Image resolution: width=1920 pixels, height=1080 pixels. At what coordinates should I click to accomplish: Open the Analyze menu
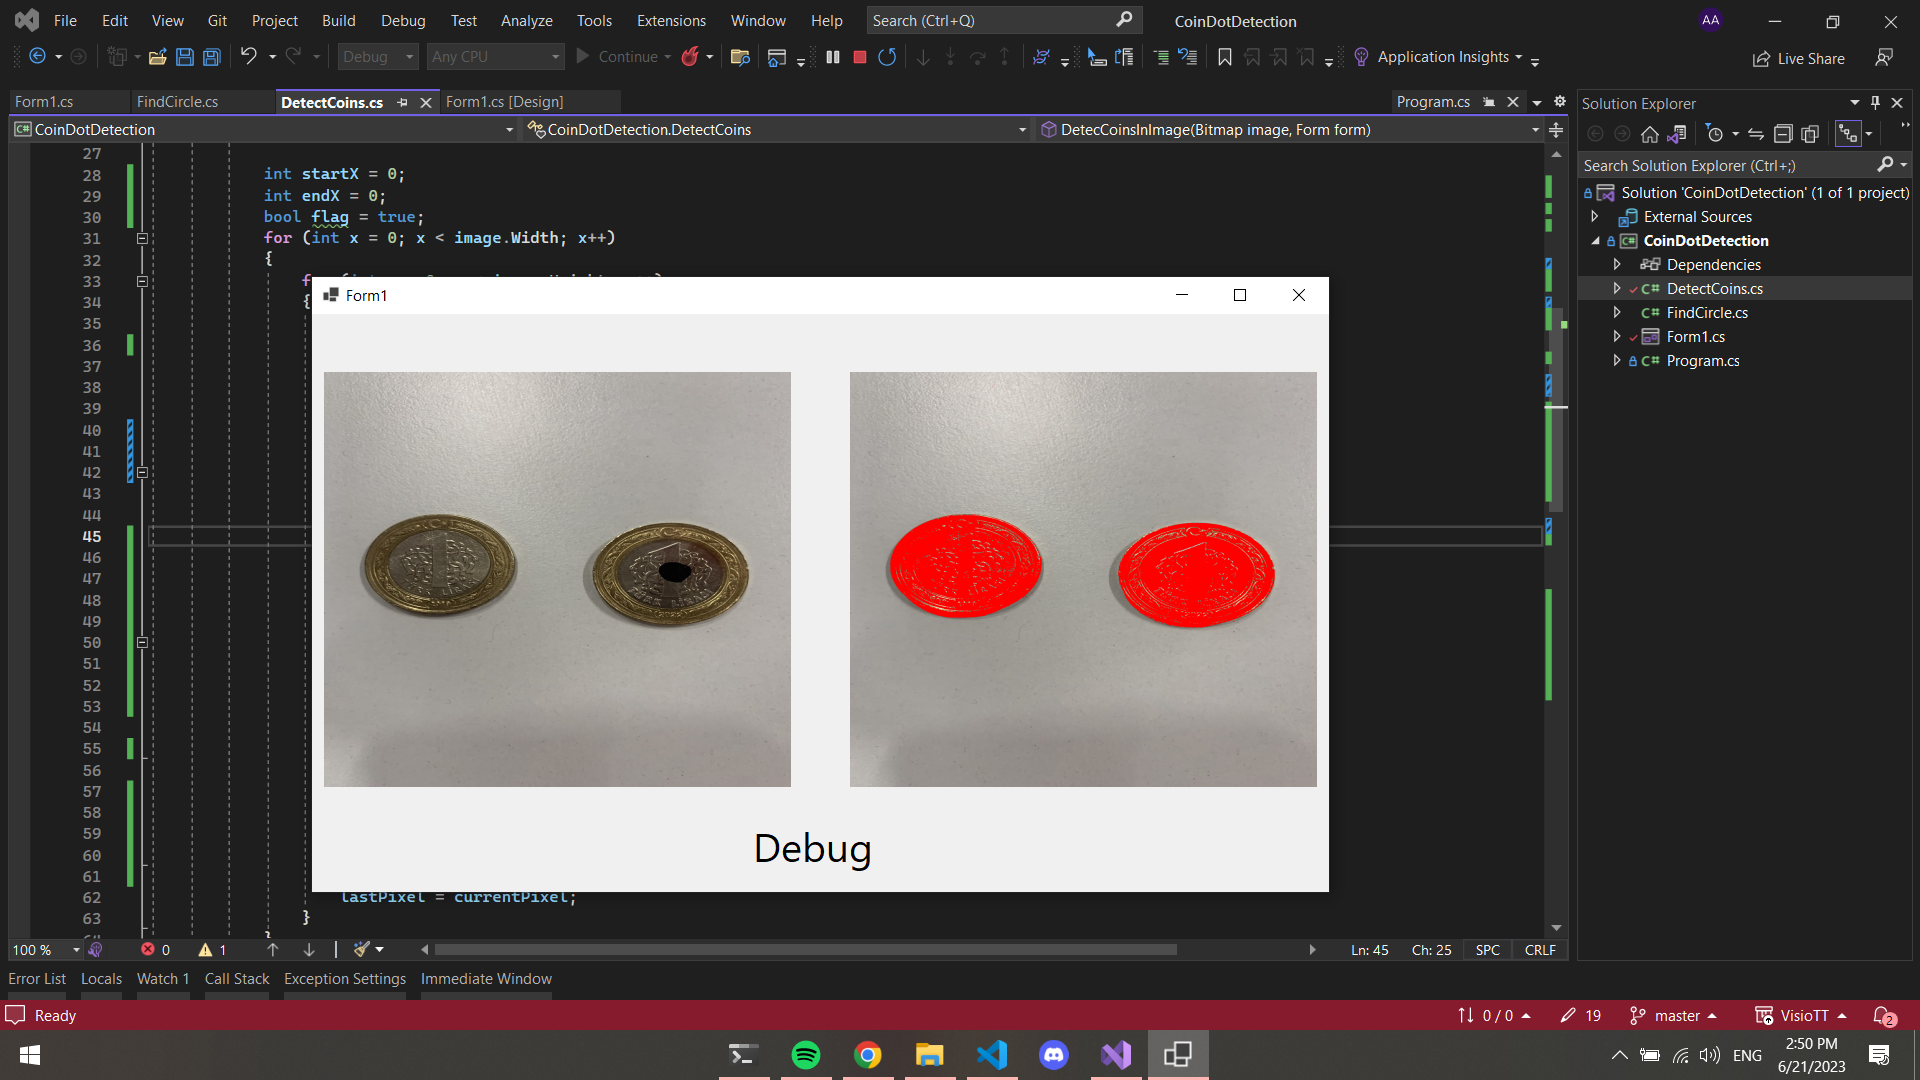point(526,20)
